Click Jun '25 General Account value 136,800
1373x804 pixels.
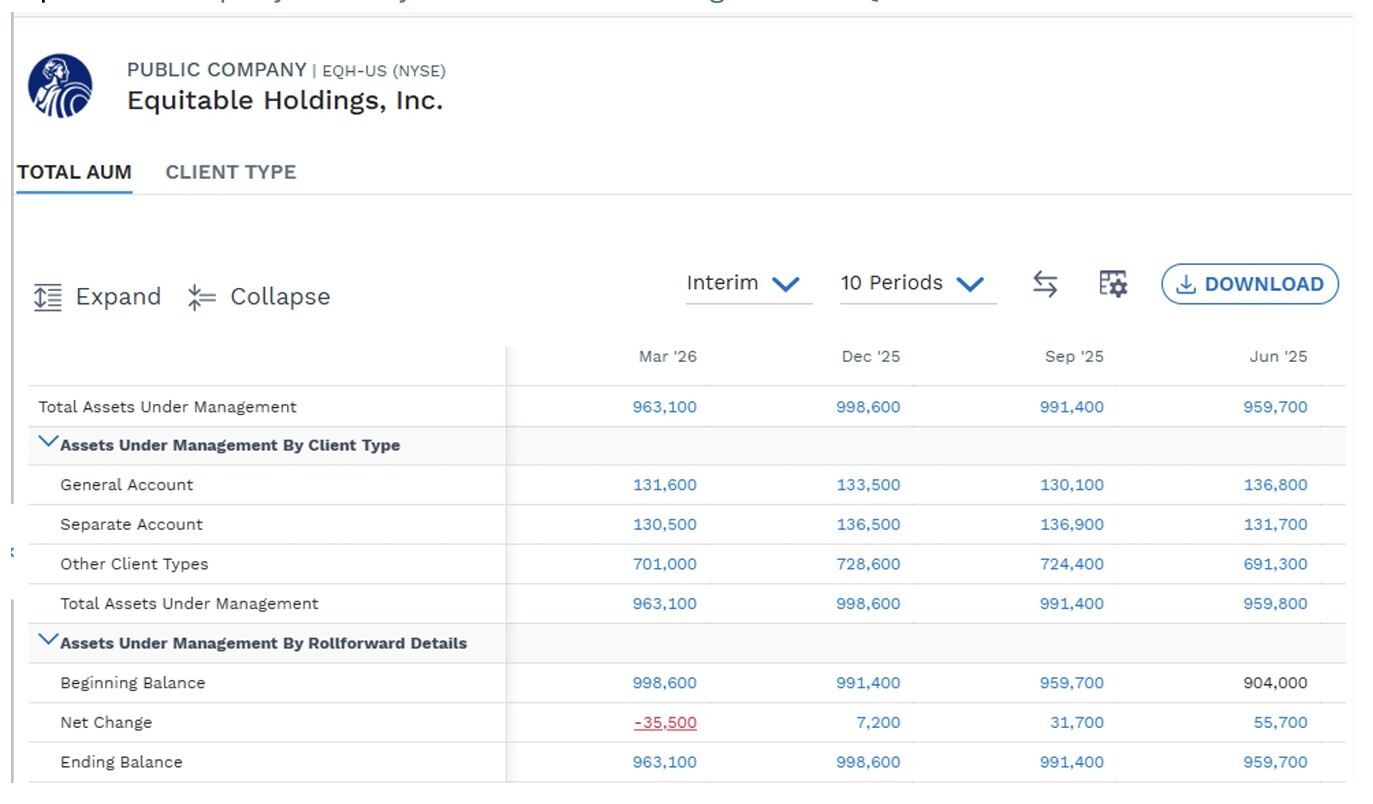coord(1275,485)
